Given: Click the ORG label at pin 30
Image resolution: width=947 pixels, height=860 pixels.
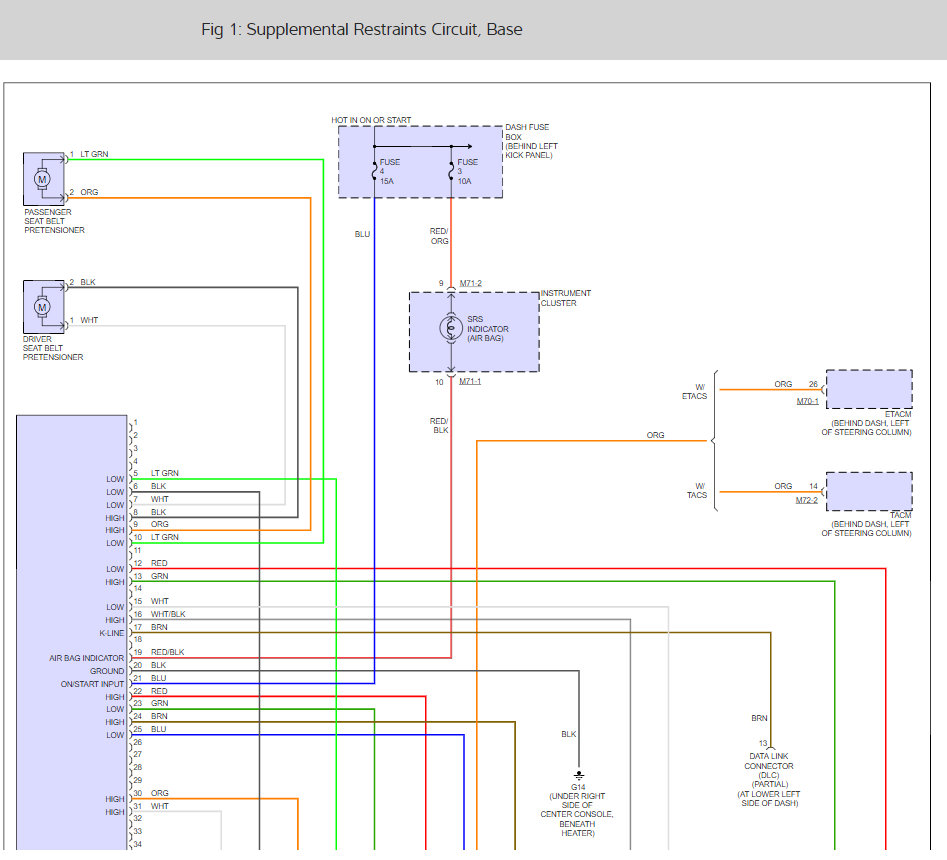Looking at the screenshot, I should (x=159, y=793).
